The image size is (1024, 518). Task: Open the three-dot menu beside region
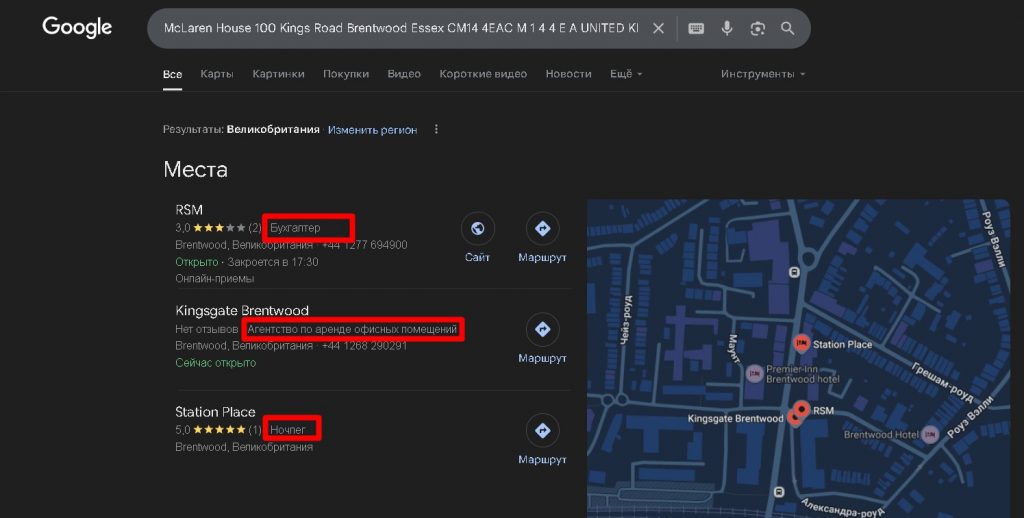436,129
